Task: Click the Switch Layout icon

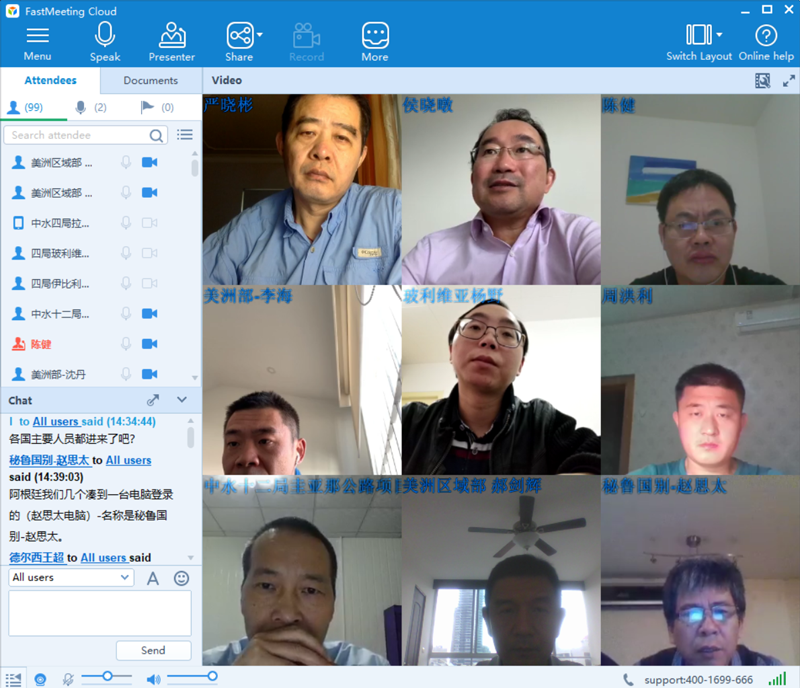Action: [699, 38]
